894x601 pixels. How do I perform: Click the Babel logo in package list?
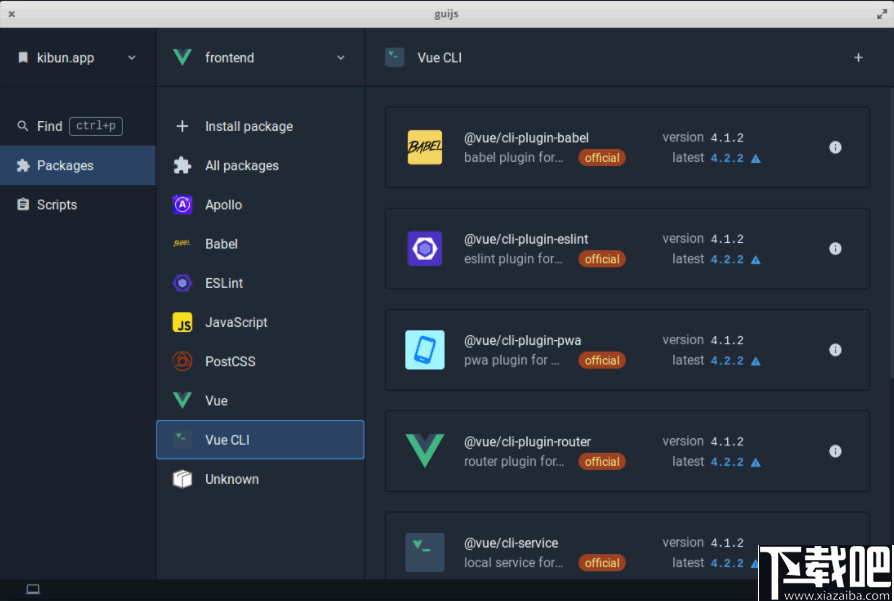425,148
